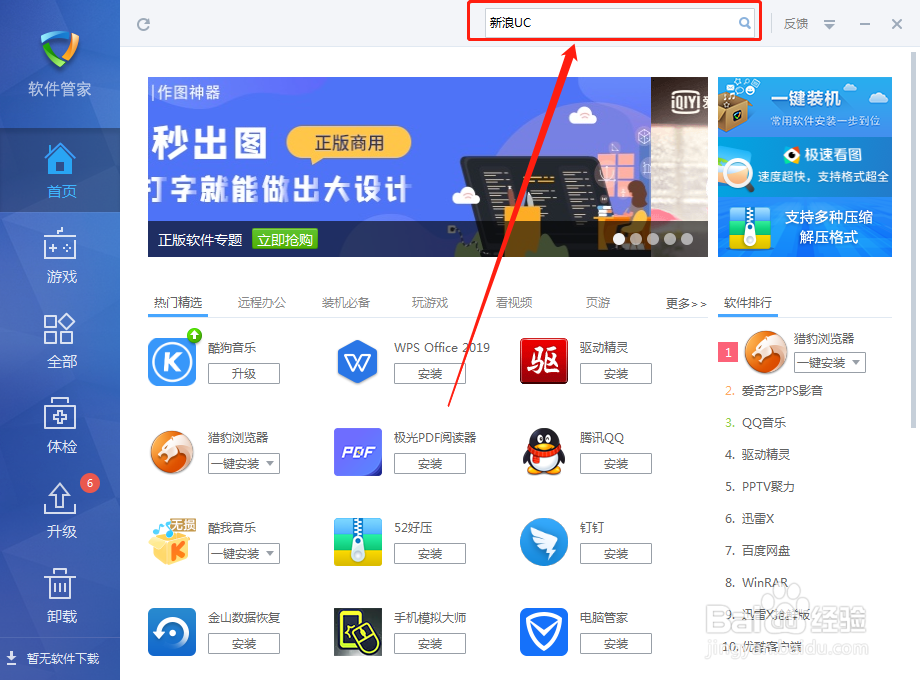Open the 升级 panel with 6 updates
920x680 pixels.
pos(60,510)
